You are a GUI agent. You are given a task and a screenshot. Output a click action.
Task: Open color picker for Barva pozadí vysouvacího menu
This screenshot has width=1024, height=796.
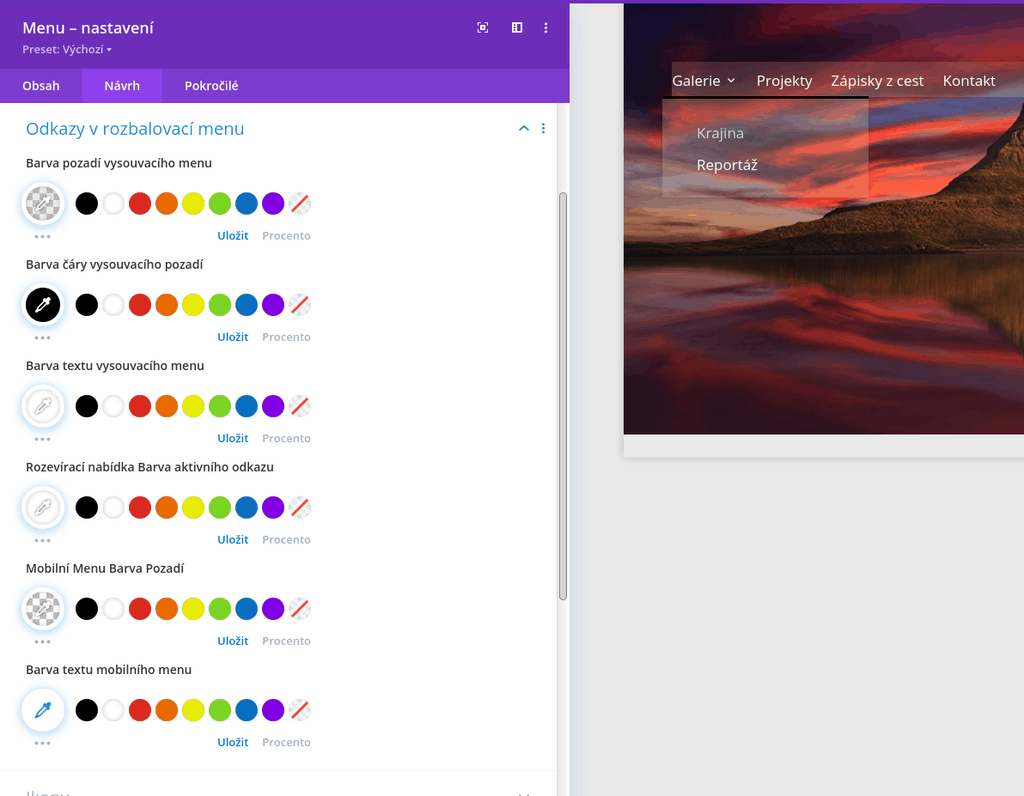43,204
